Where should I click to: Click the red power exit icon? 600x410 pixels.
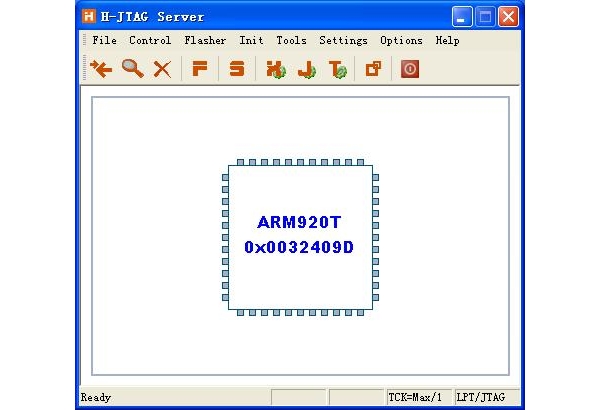pos(410,69)
